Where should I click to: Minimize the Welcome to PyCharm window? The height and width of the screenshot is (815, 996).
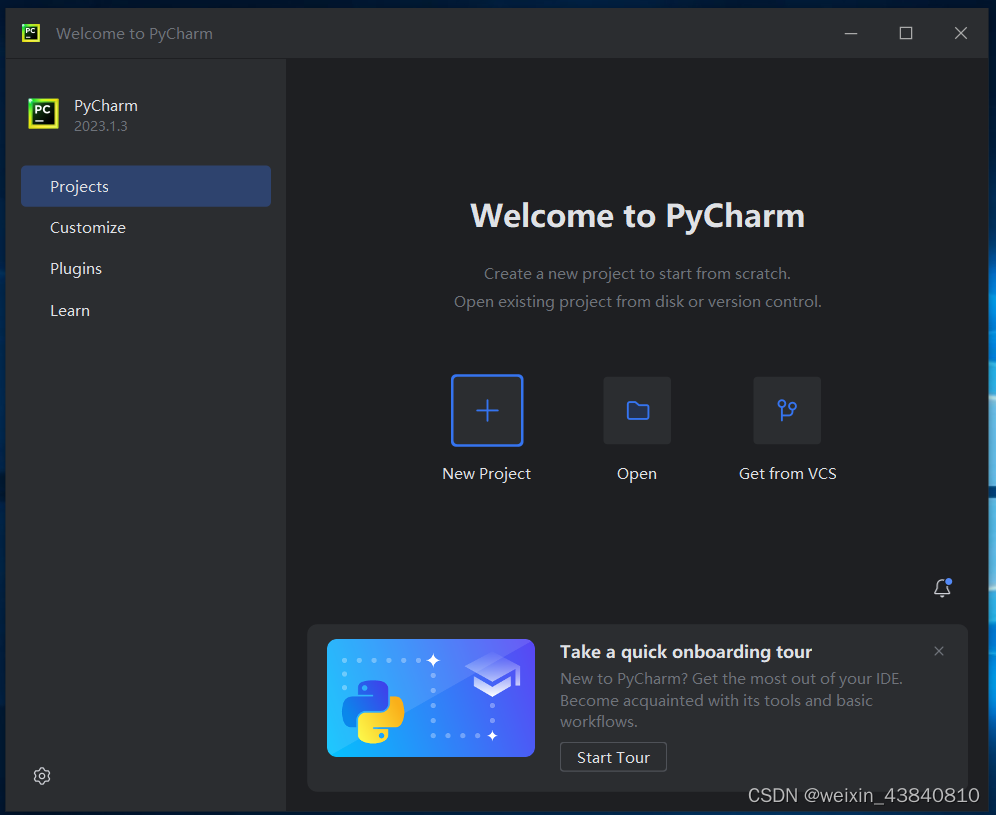pos(851,33)
